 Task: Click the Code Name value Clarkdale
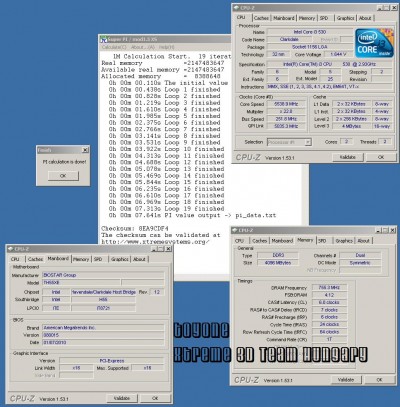pos(289,39)
